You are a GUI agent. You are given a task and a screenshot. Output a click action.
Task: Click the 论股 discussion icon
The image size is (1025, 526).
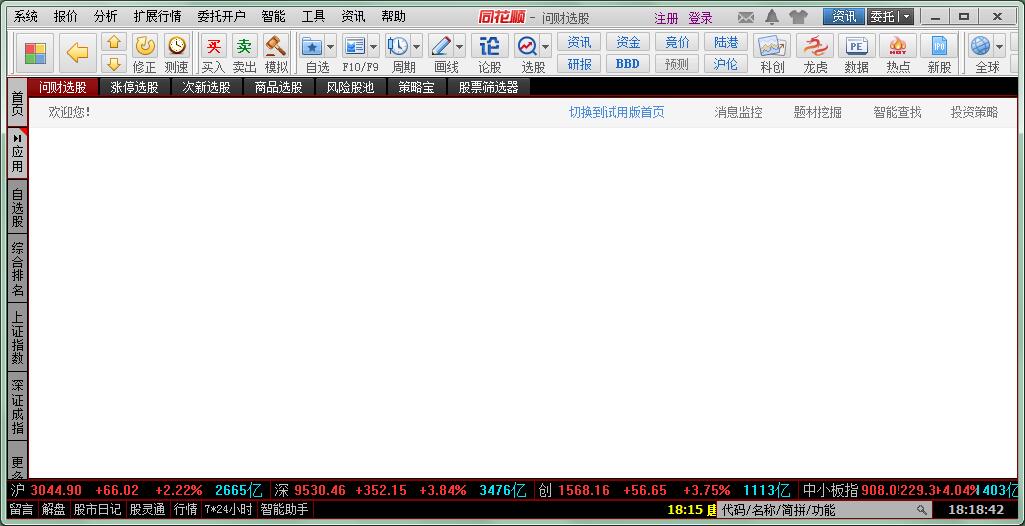(489, 52)
